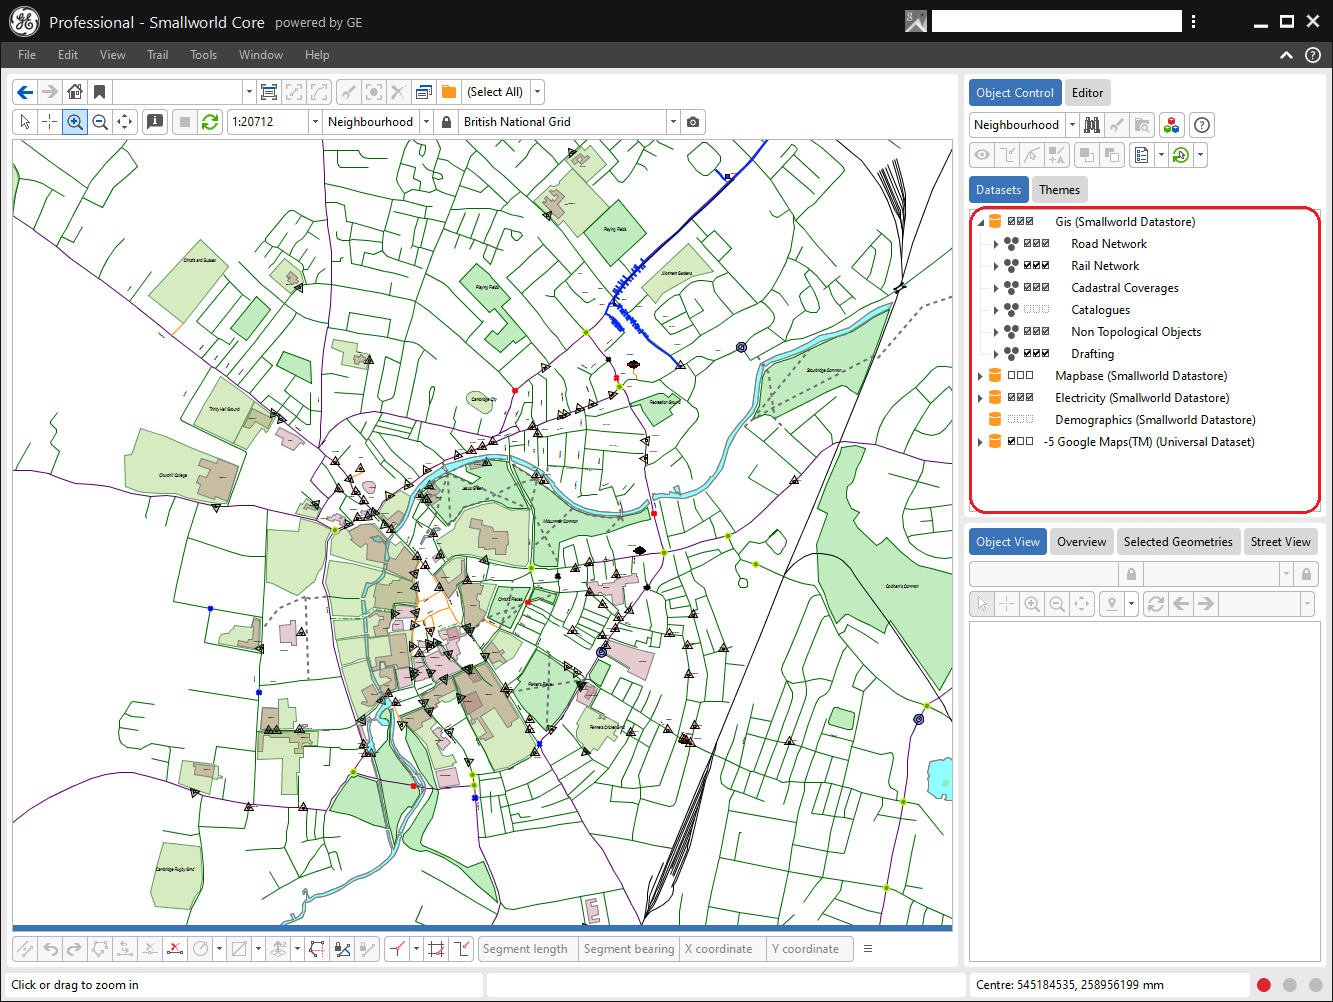Click the bookmark icon in map toolbar
Screen dimensions: 1333x1002
pyautogui.click(x=99, y=92)
